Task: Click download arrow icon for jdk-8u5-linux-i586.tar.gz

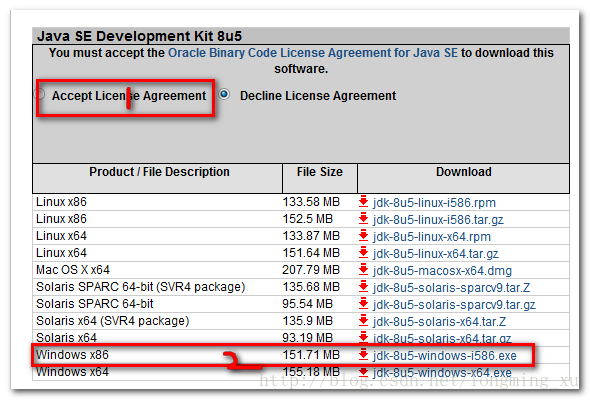Action: (363, 218)
